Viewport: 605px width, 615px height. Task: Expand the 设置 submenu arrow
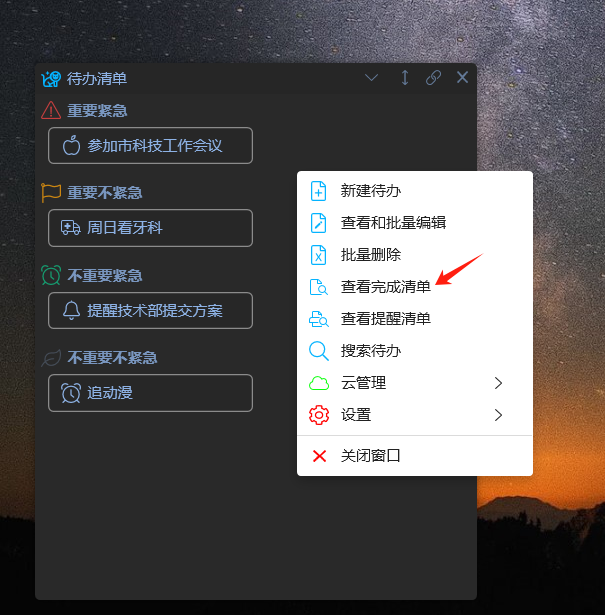point(498,415)
